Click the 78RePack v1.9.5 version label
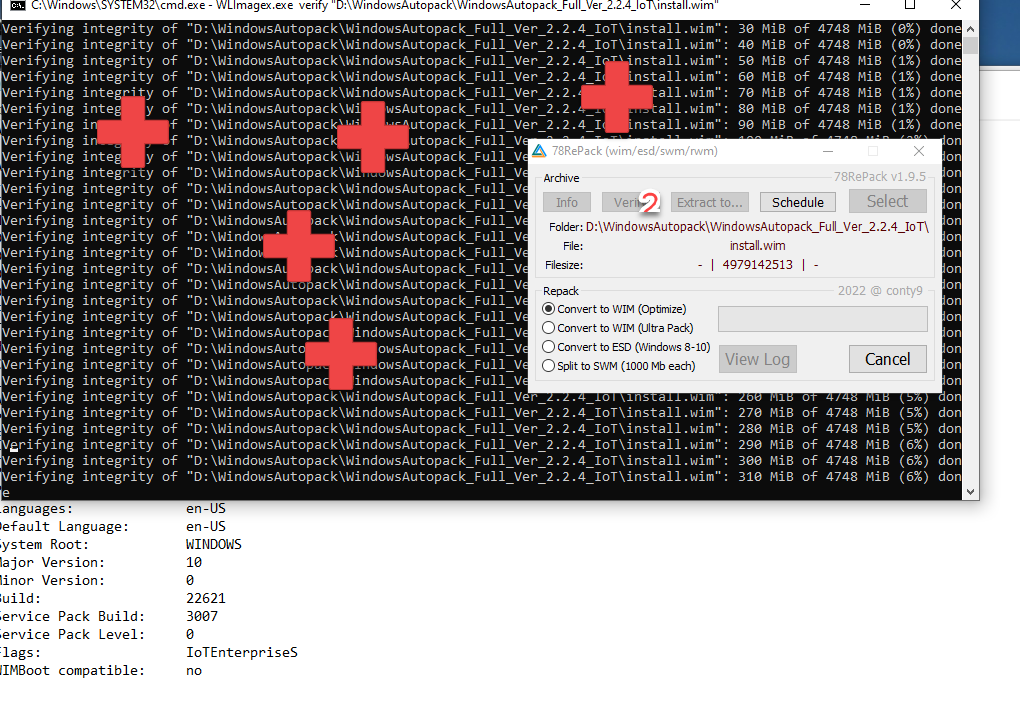The width and height of the screenshot is (1020, 702). [879, 177]
